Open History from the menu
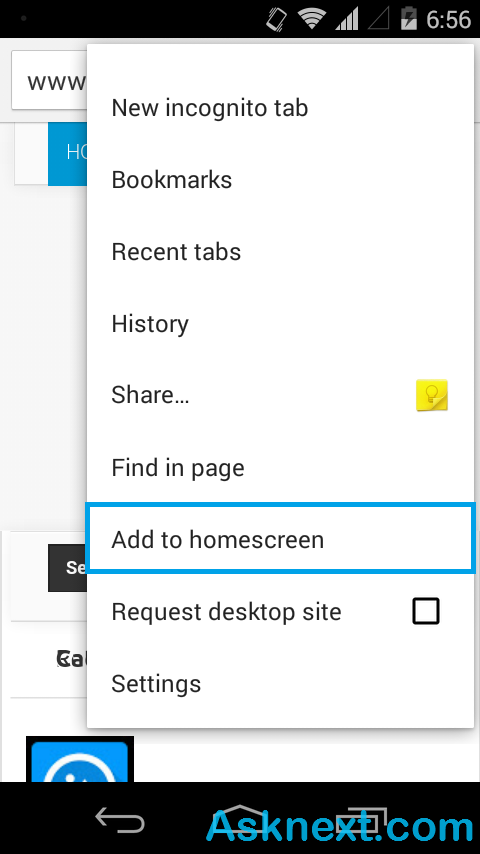Image resolution: width=480 pixels, height=854 pixels. 281,324
